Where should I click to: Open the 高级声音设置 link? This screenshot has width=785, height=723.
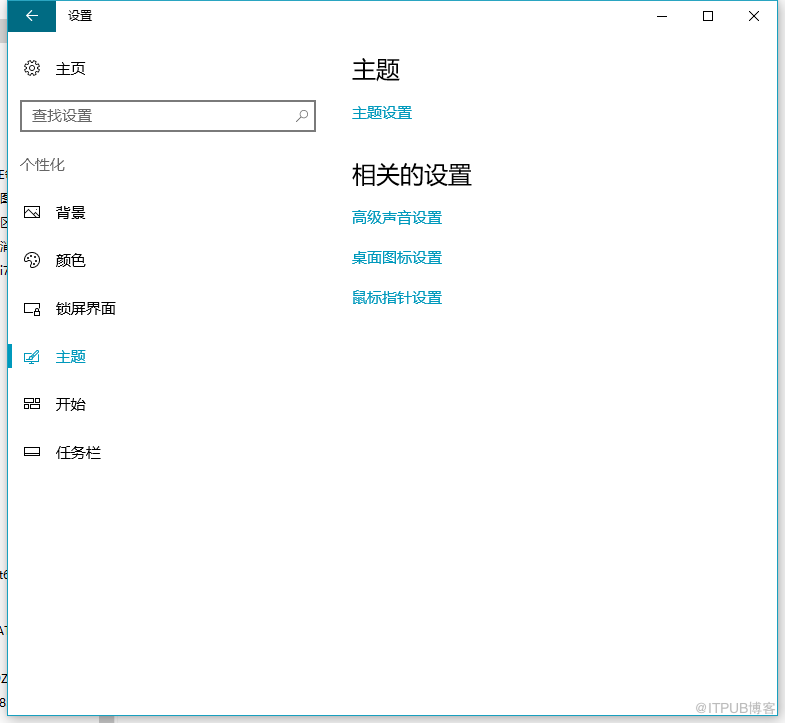[x=397, y=218]
